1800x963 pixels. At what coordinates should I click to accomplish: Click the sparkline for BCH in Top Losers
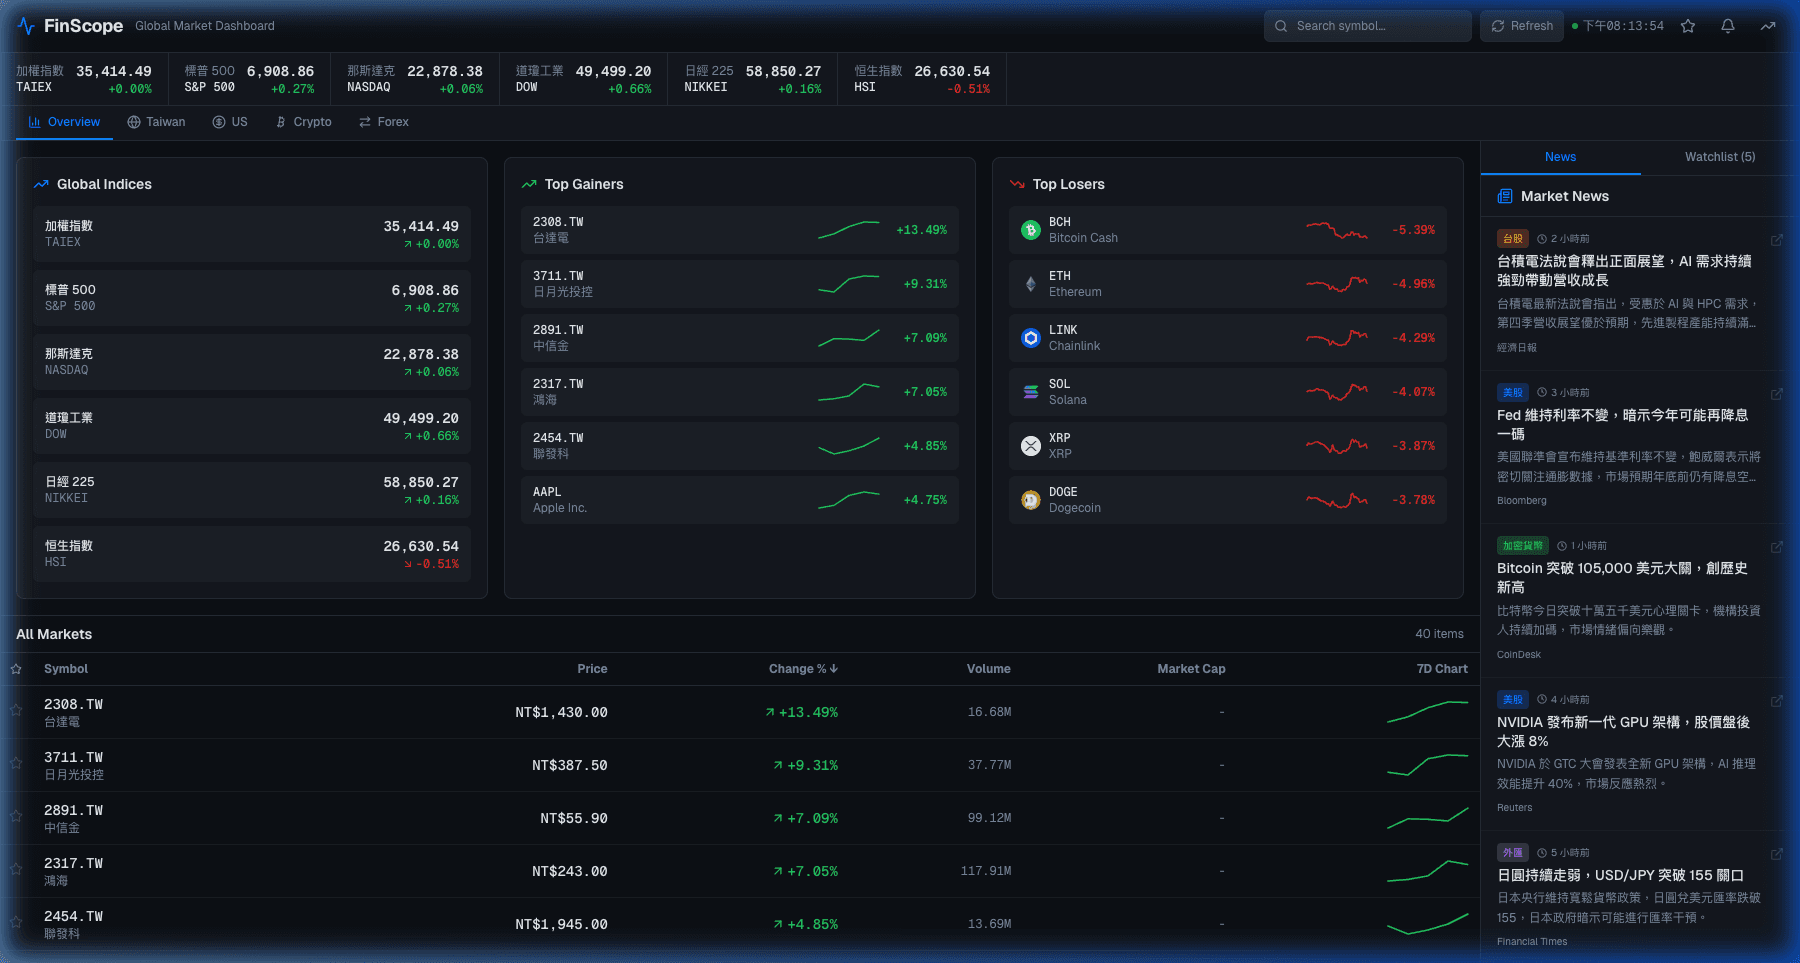(1337, 230)
